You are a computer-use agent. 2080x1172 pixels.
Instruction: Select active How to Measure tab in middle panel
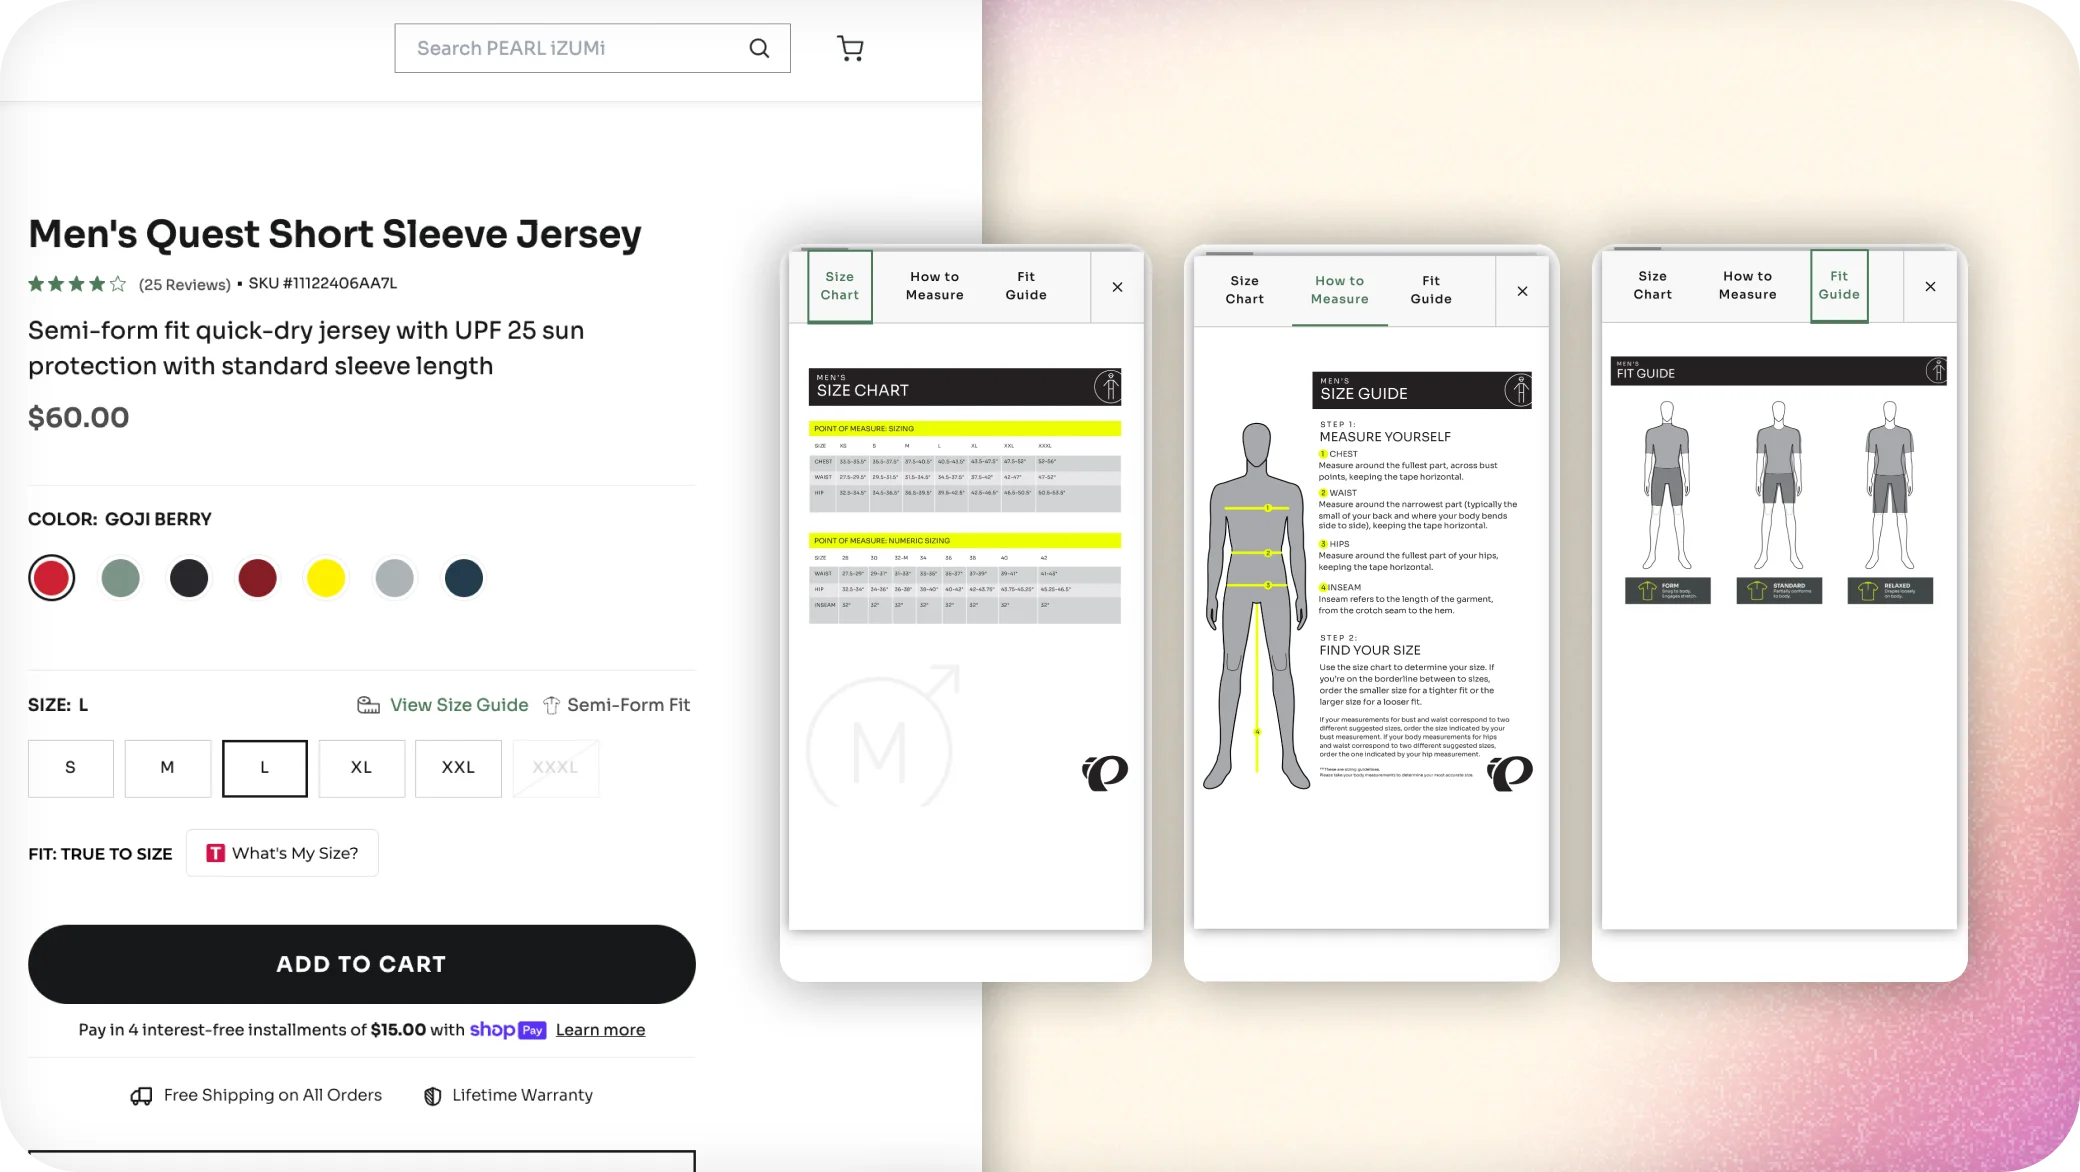coord(1340,290)
